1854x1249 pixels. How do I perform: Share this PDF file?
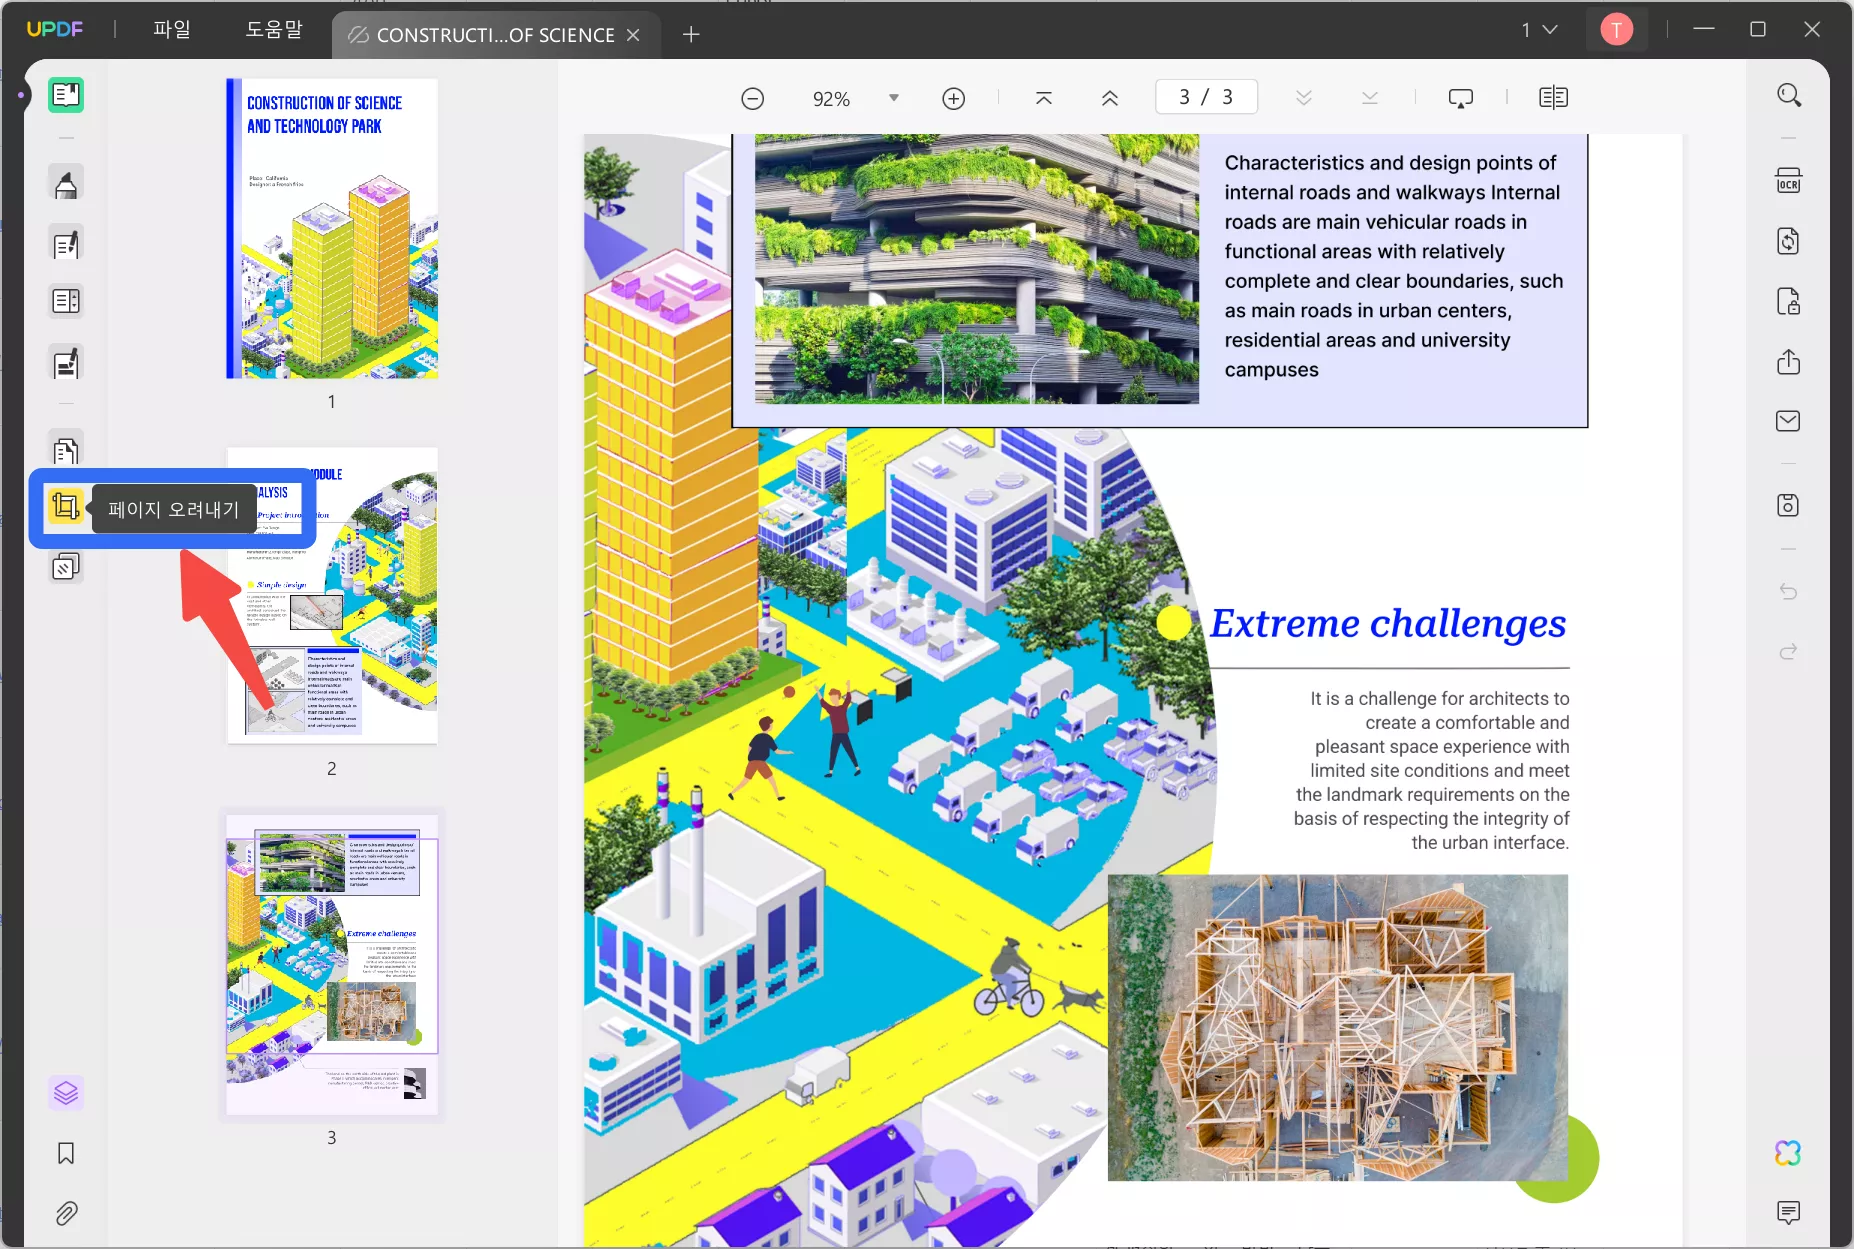pyautogui.click(x=1789, y=361)
